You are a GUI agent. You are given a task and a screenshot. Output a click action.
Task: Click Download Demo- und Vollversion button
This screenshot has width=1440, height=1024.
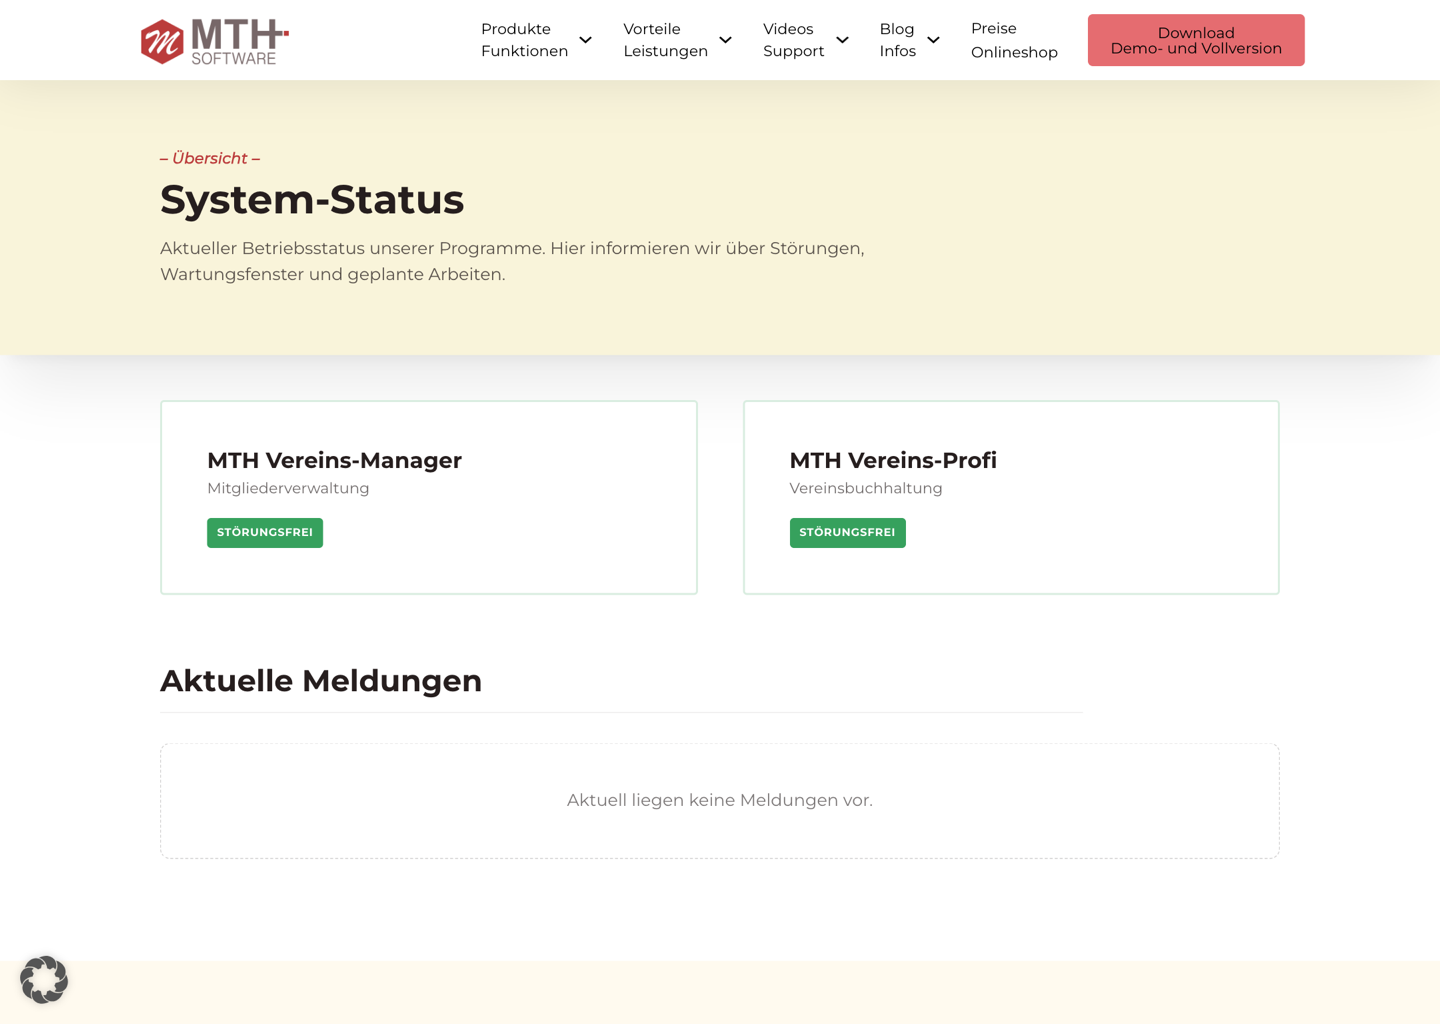[1196, 40]
